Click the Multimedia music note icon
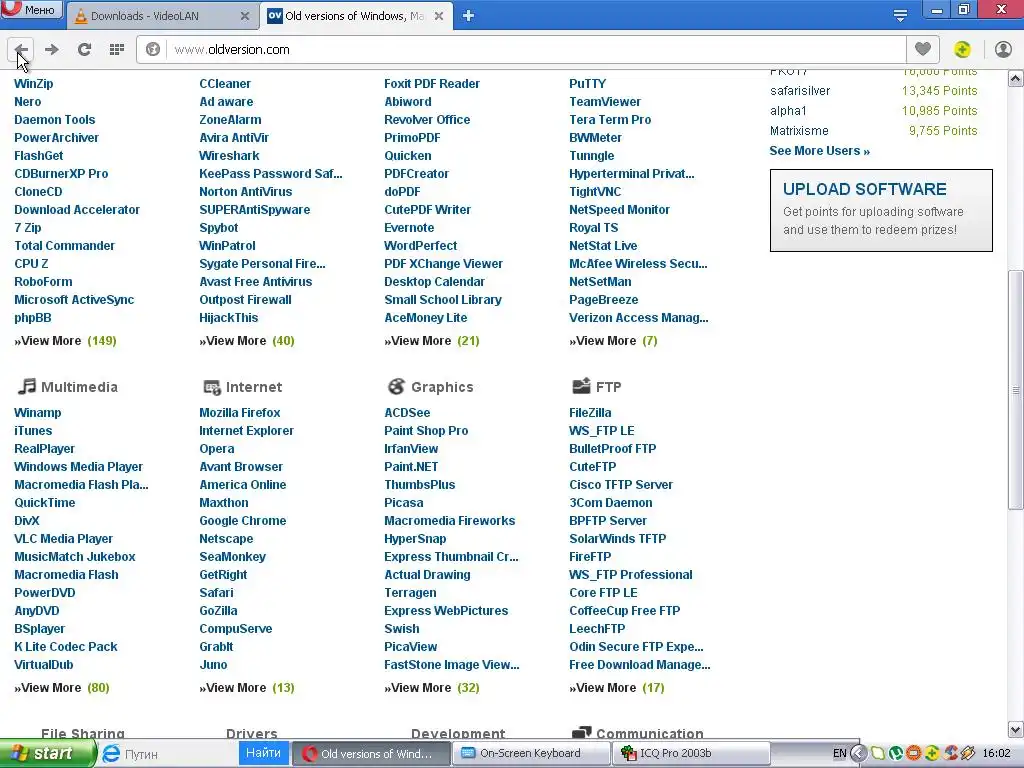 pos(27,386)
